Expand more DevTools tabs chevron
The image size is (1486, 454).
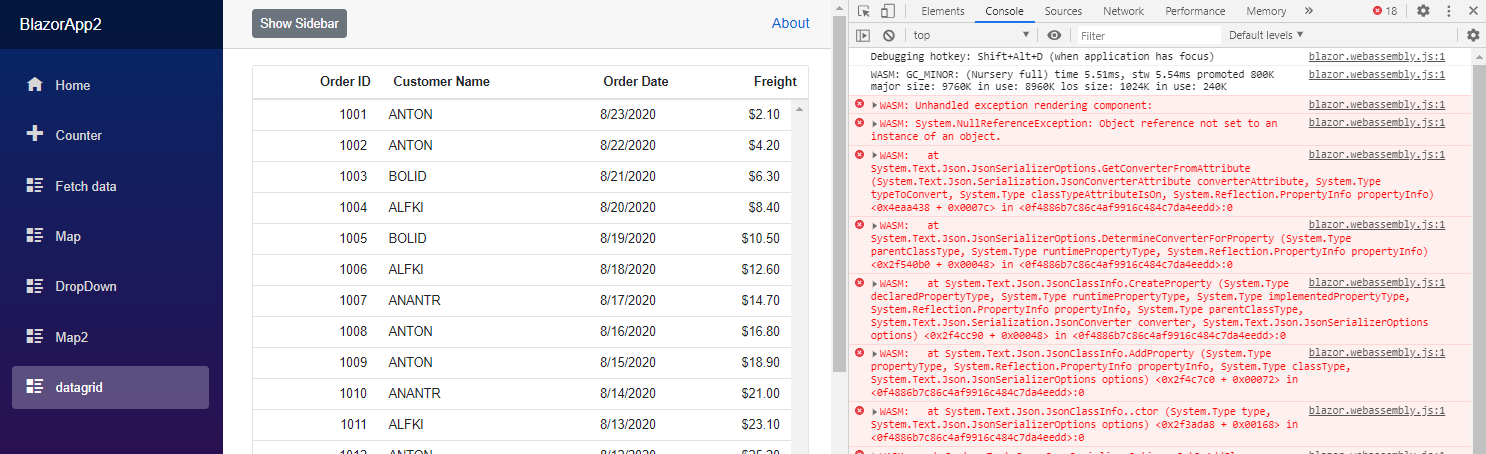pos(1309,11)
